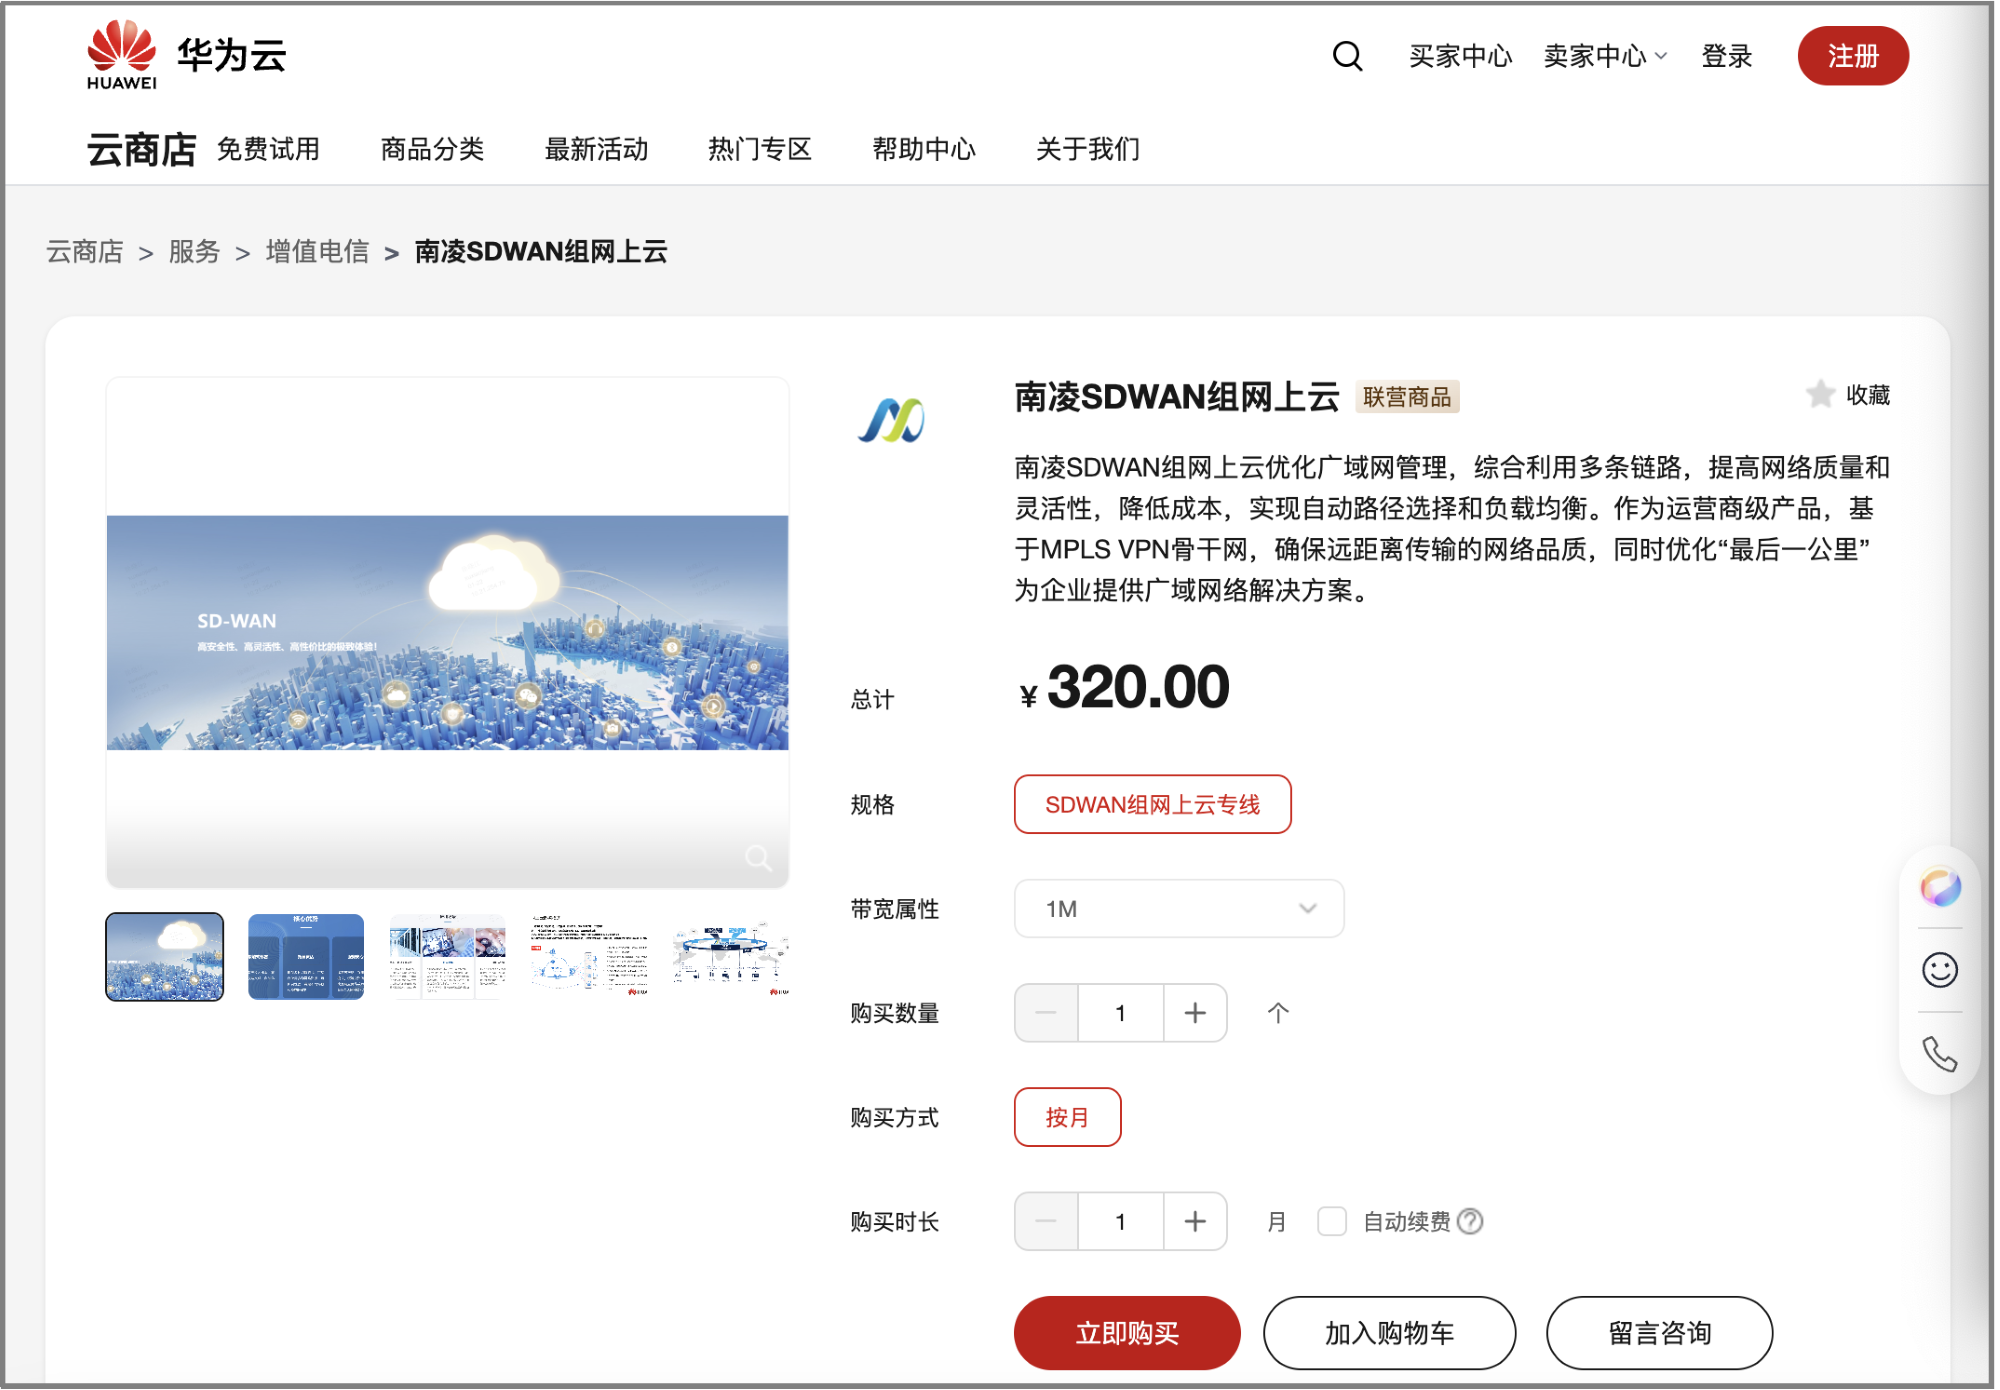This screenshot has width=2000, height=1390.
Task: Open the 免费试用 menu item
Action: pos(268,149)
